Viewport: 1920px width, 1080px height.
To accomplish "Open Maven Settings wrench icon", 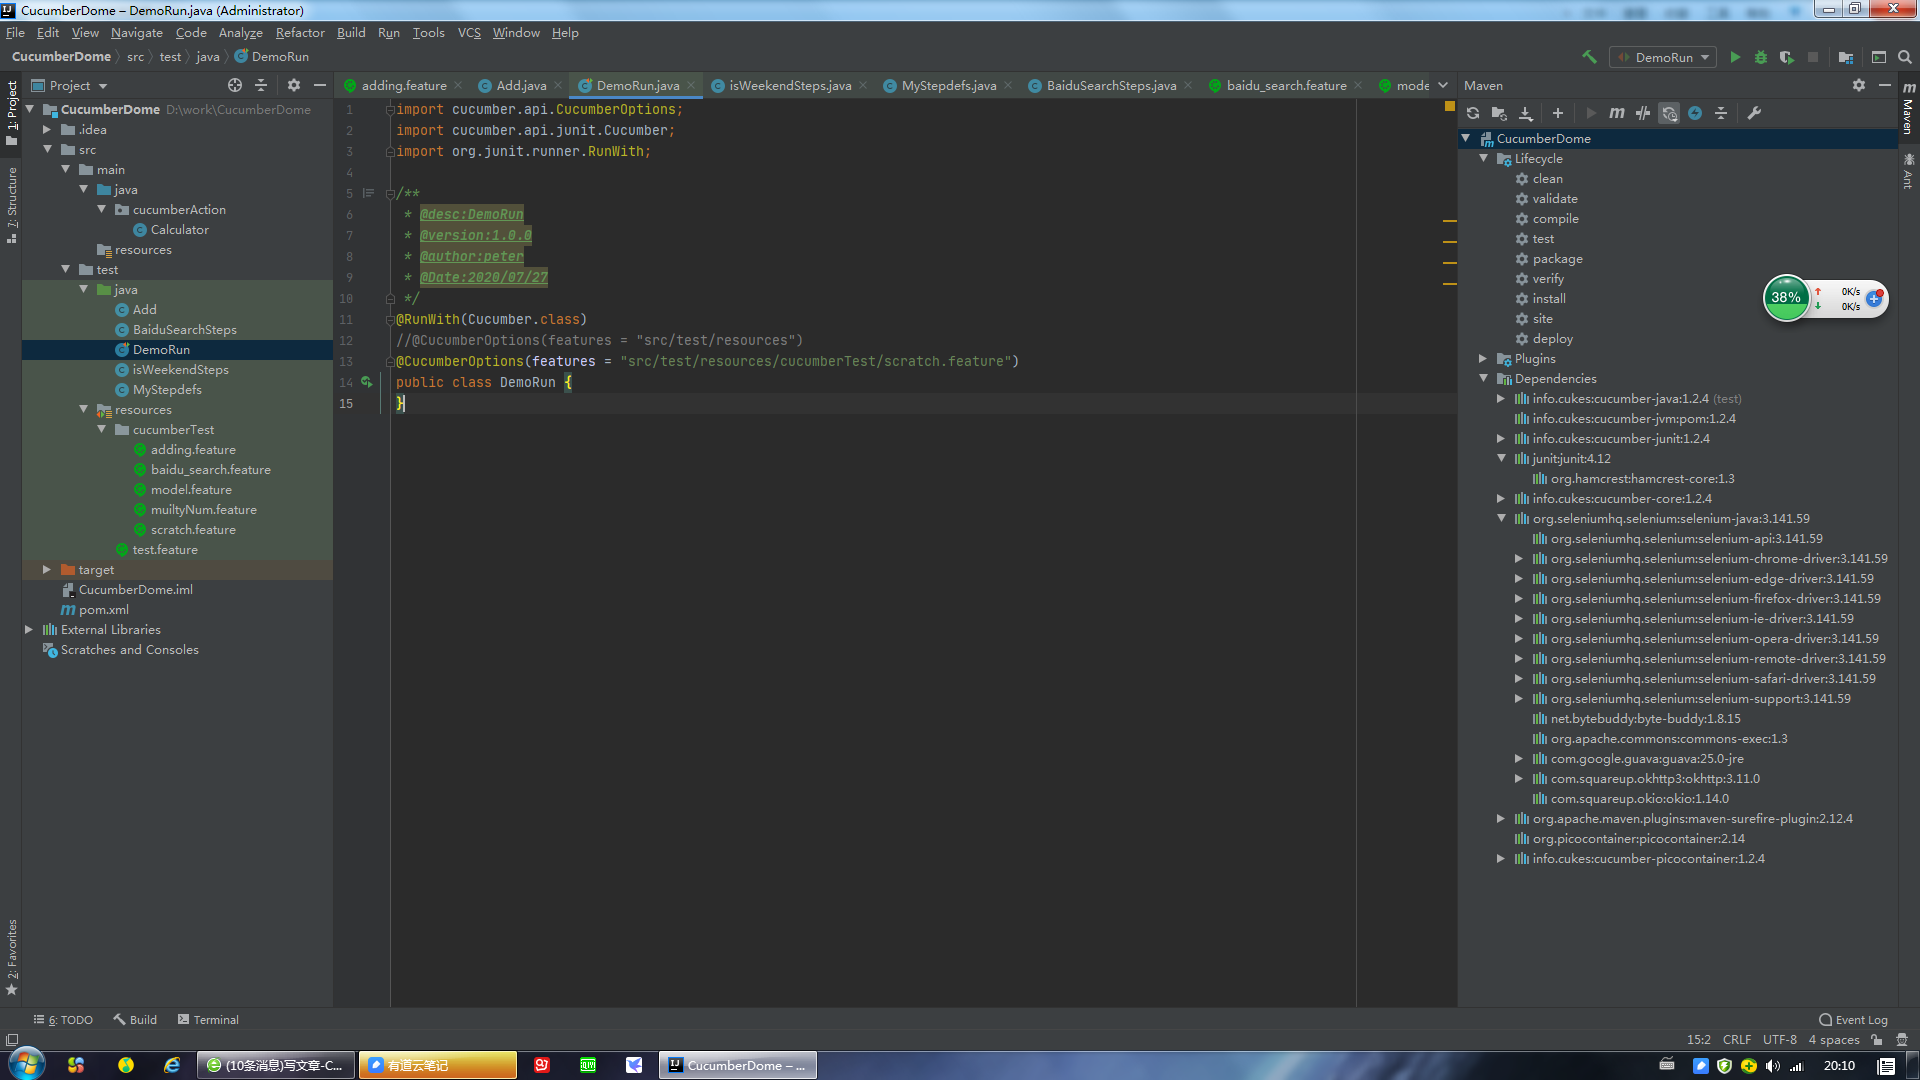I will [x=1754, y=113].
